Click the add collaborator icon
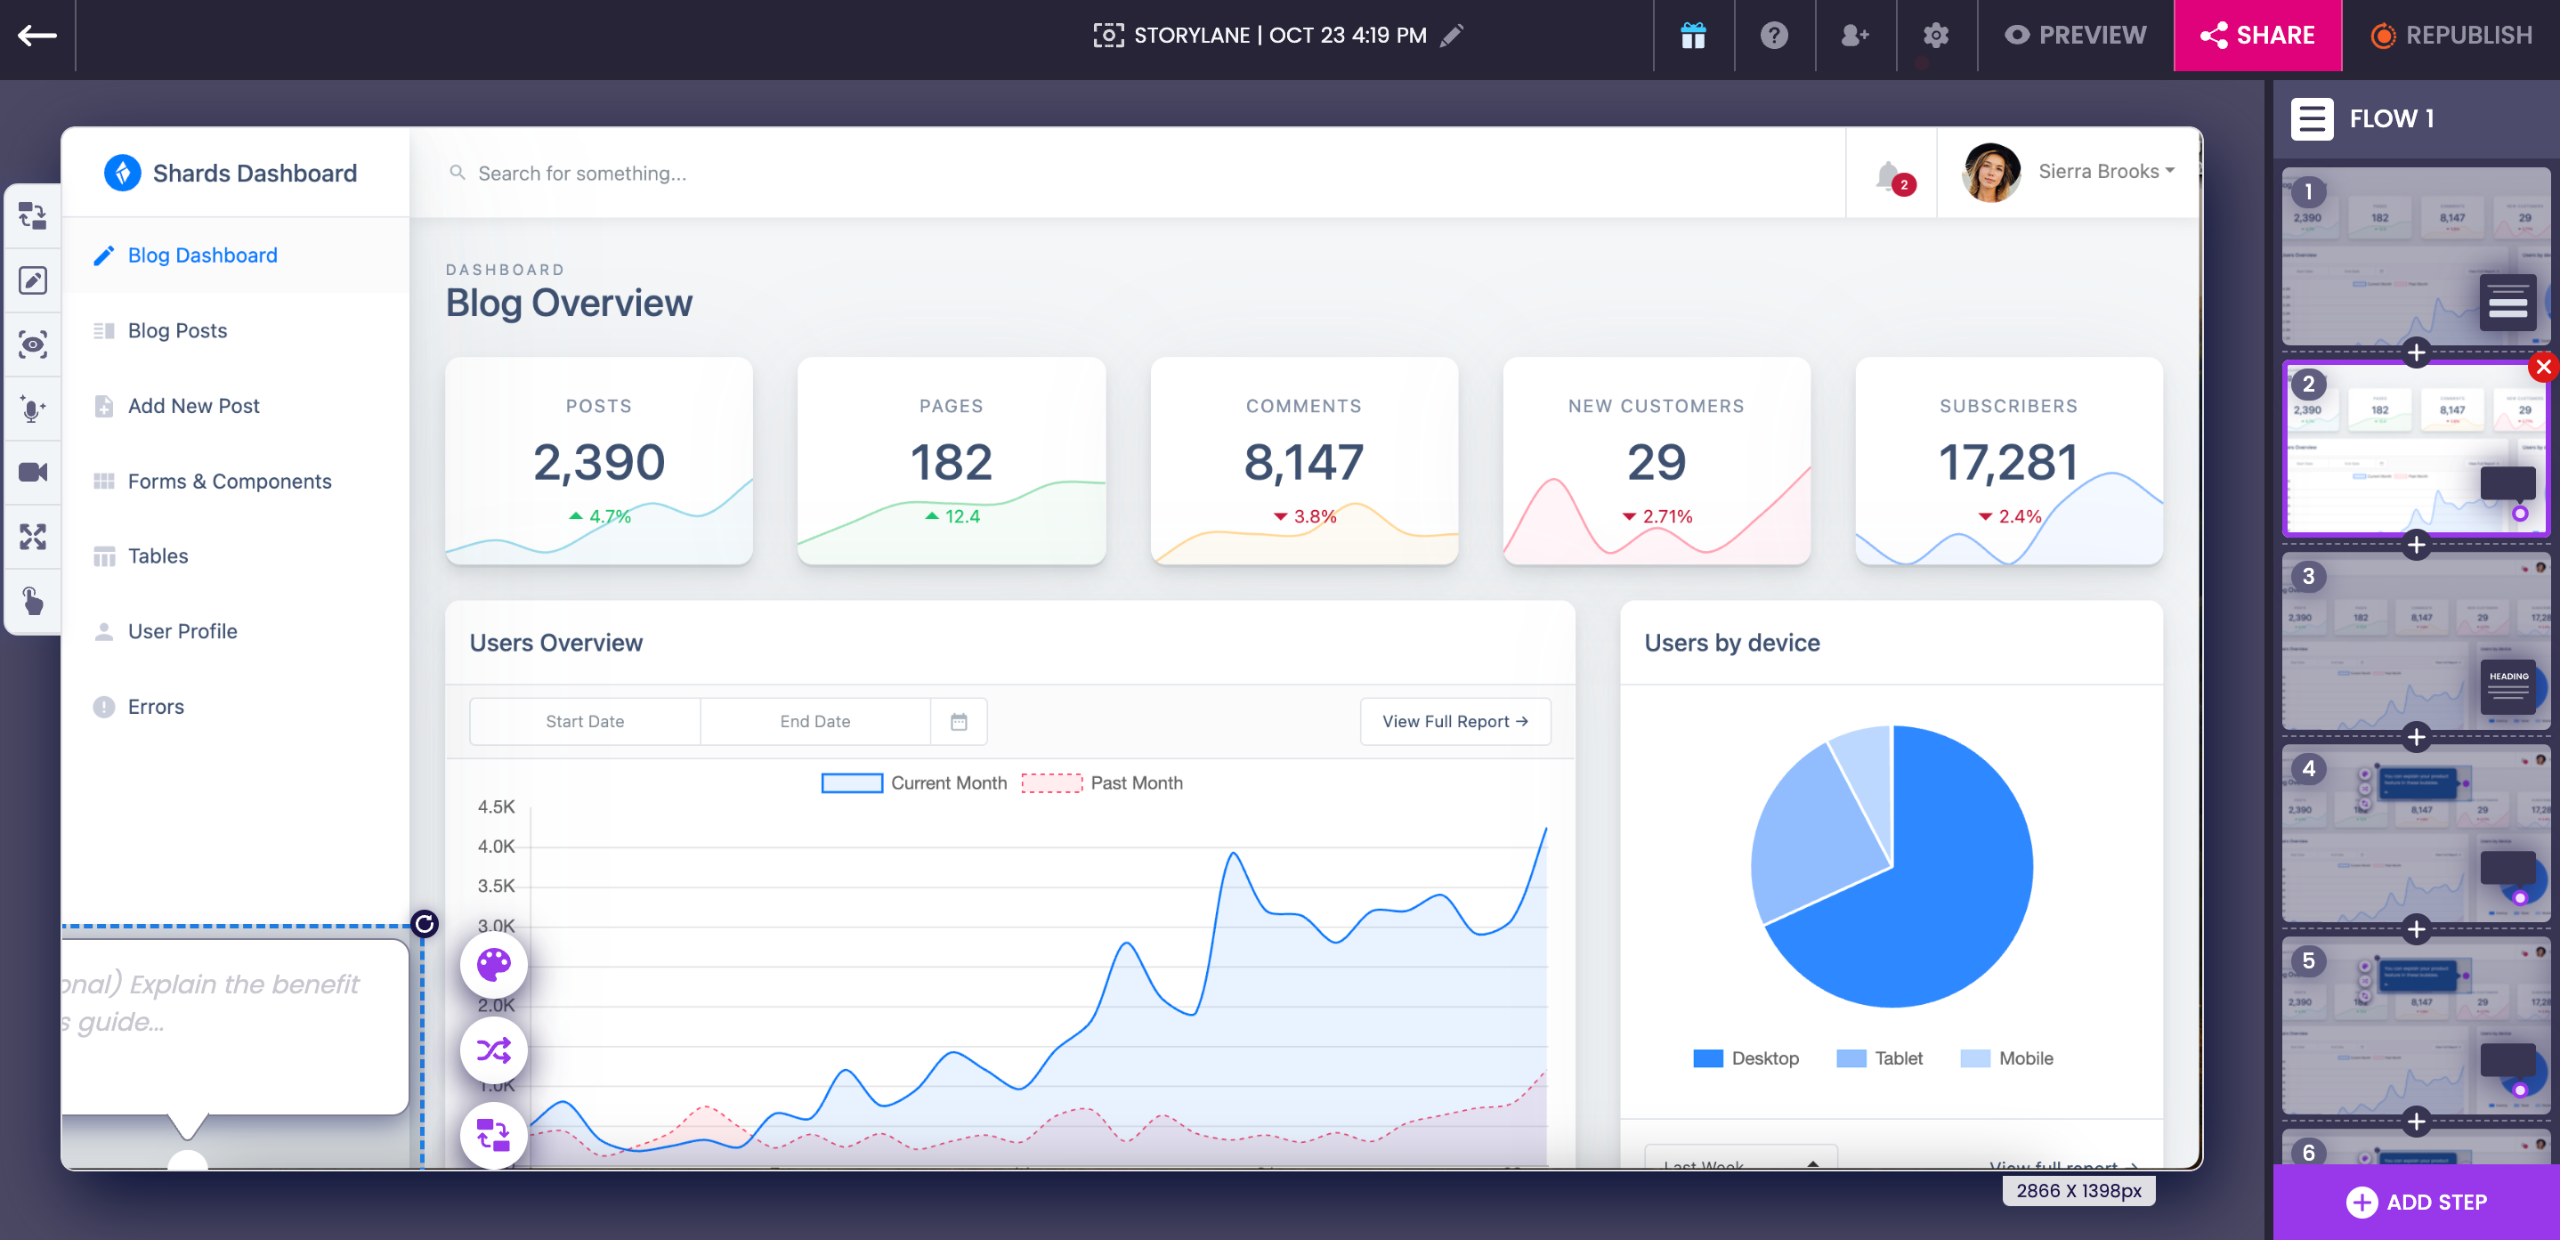2560x1240 pixels. (1855, 36)
